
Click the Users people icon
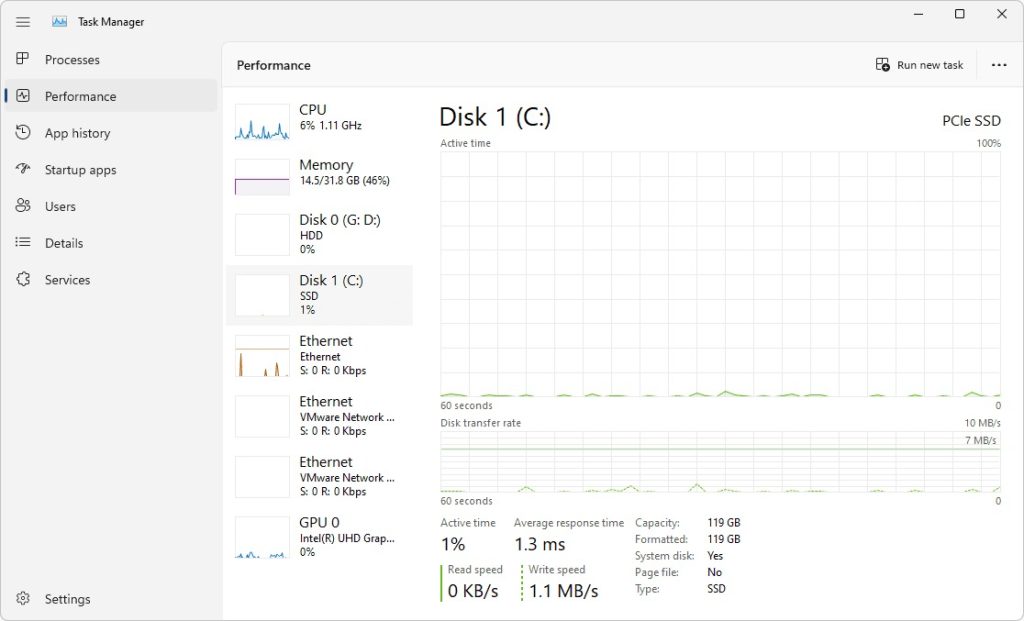(x=23, y=206)
